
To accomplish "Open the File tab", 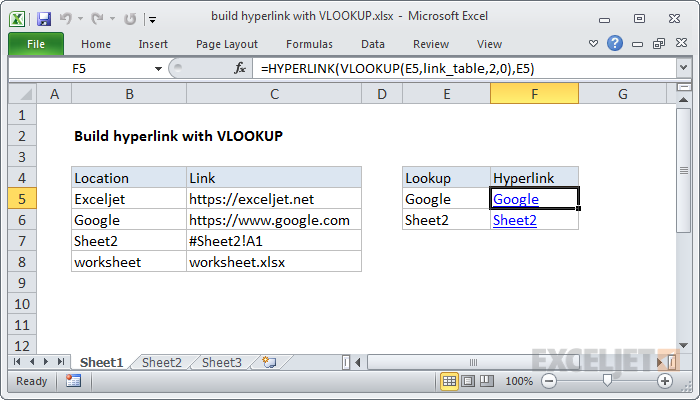I will 36,44.
